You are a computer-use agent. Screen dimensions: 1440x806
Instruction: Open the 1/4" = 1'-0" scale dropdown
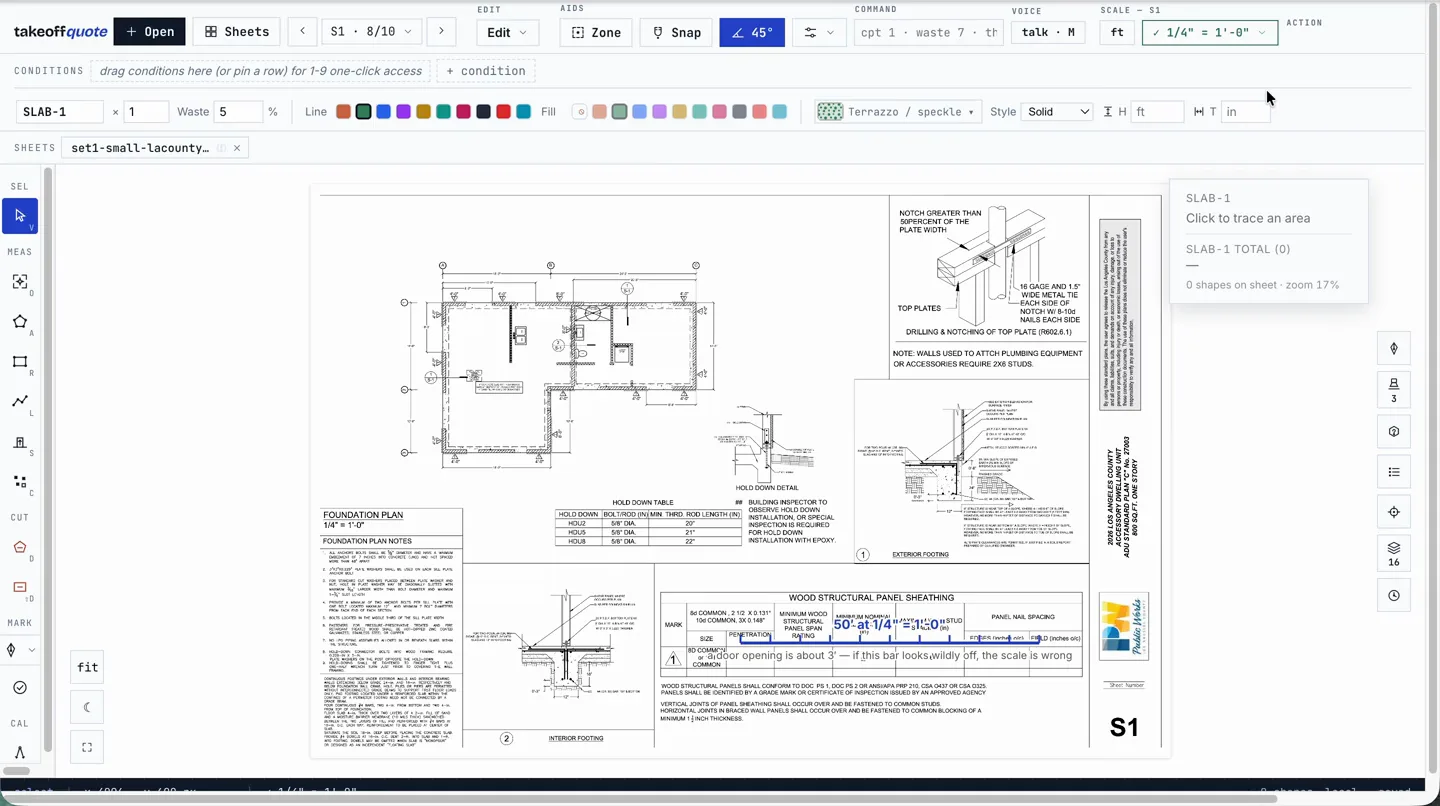tap(1210, 32)
